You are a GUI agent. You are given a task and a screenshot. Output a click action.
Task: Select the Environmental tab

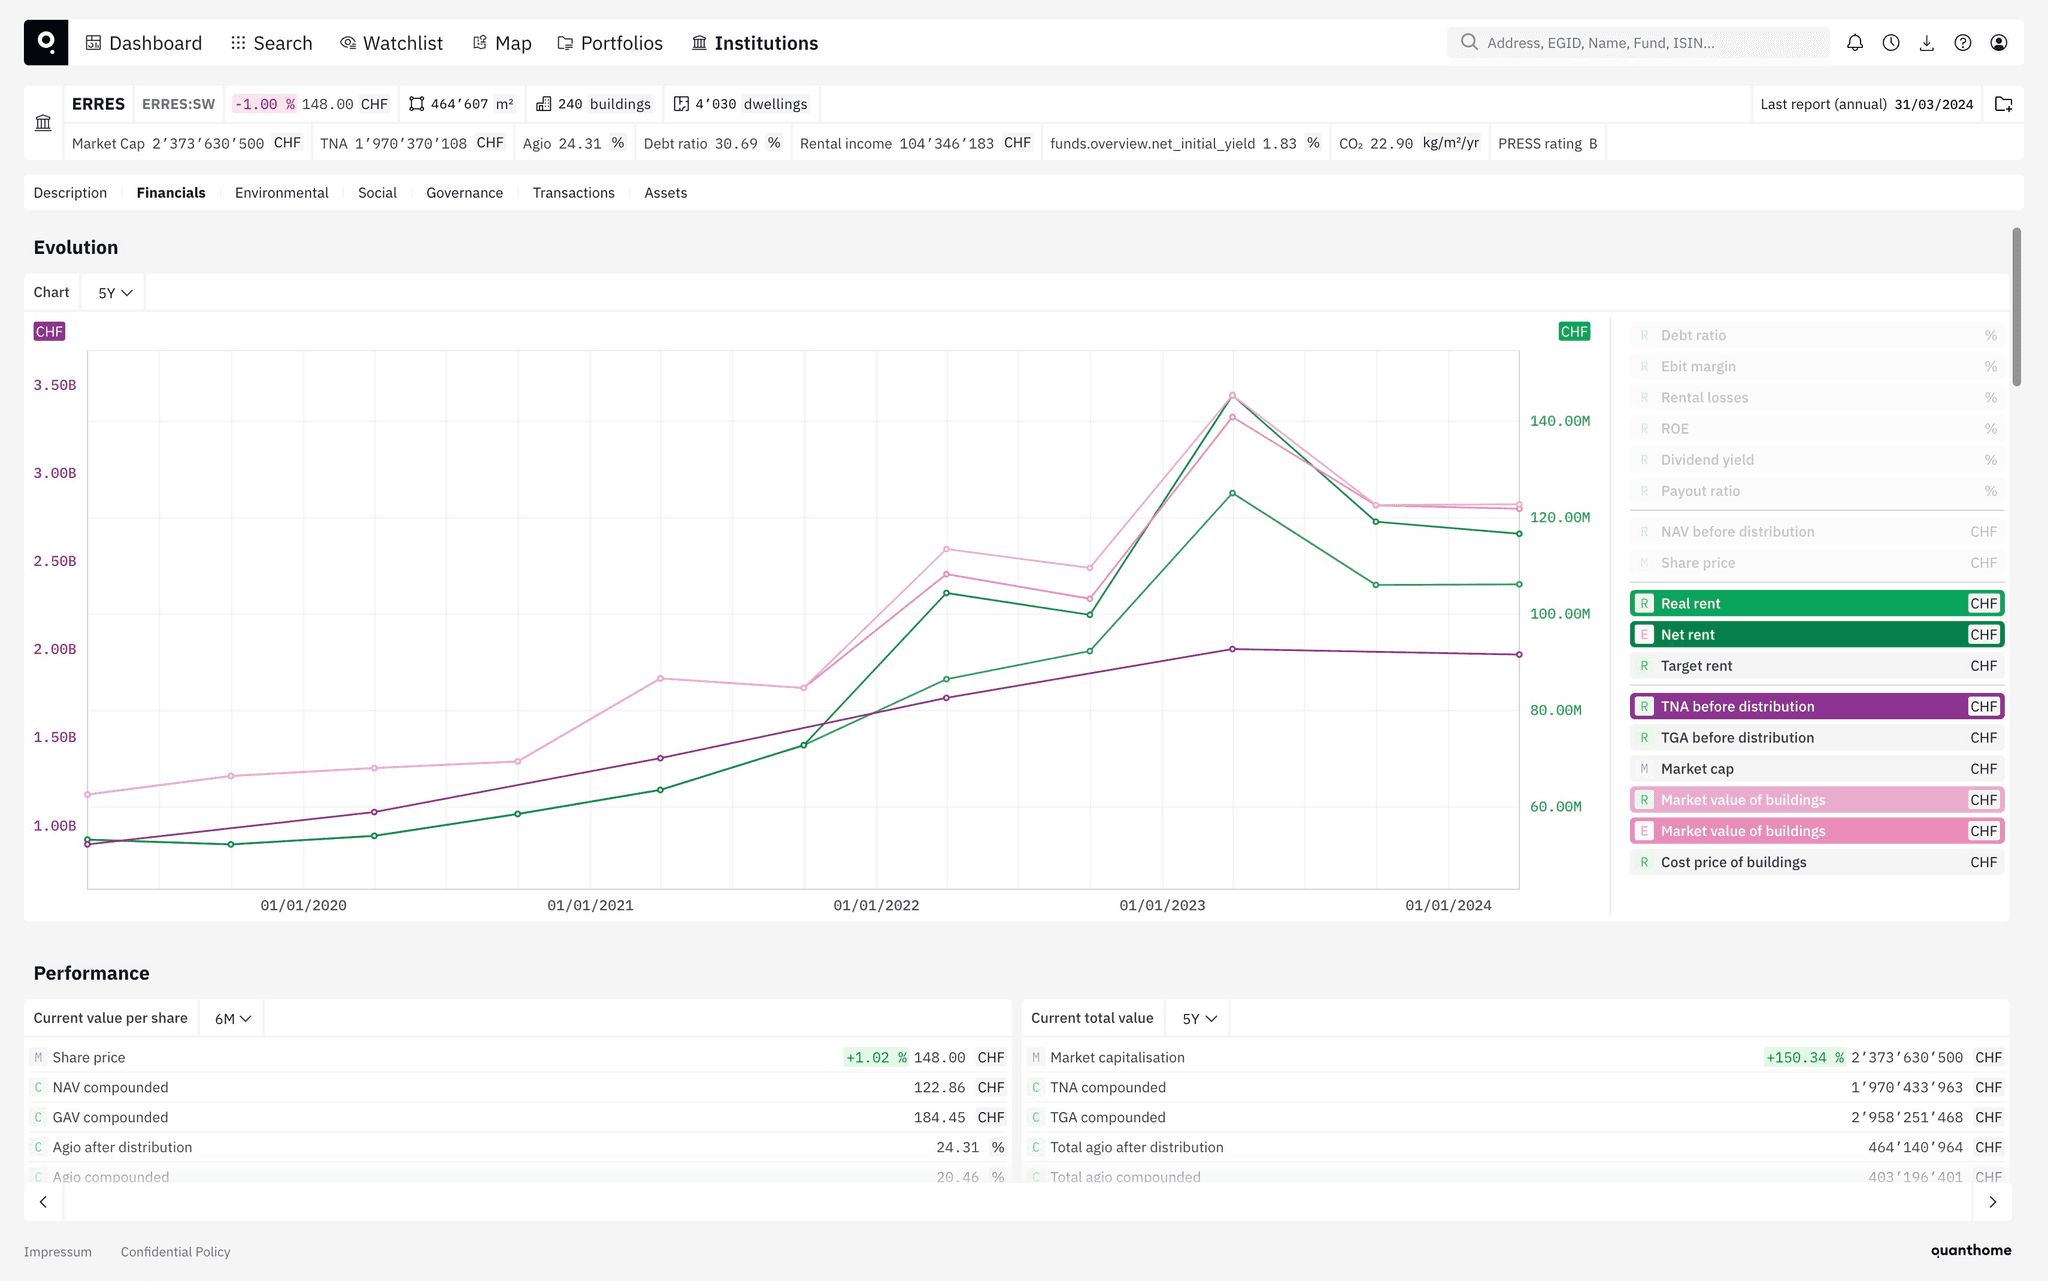coord(282,192)
